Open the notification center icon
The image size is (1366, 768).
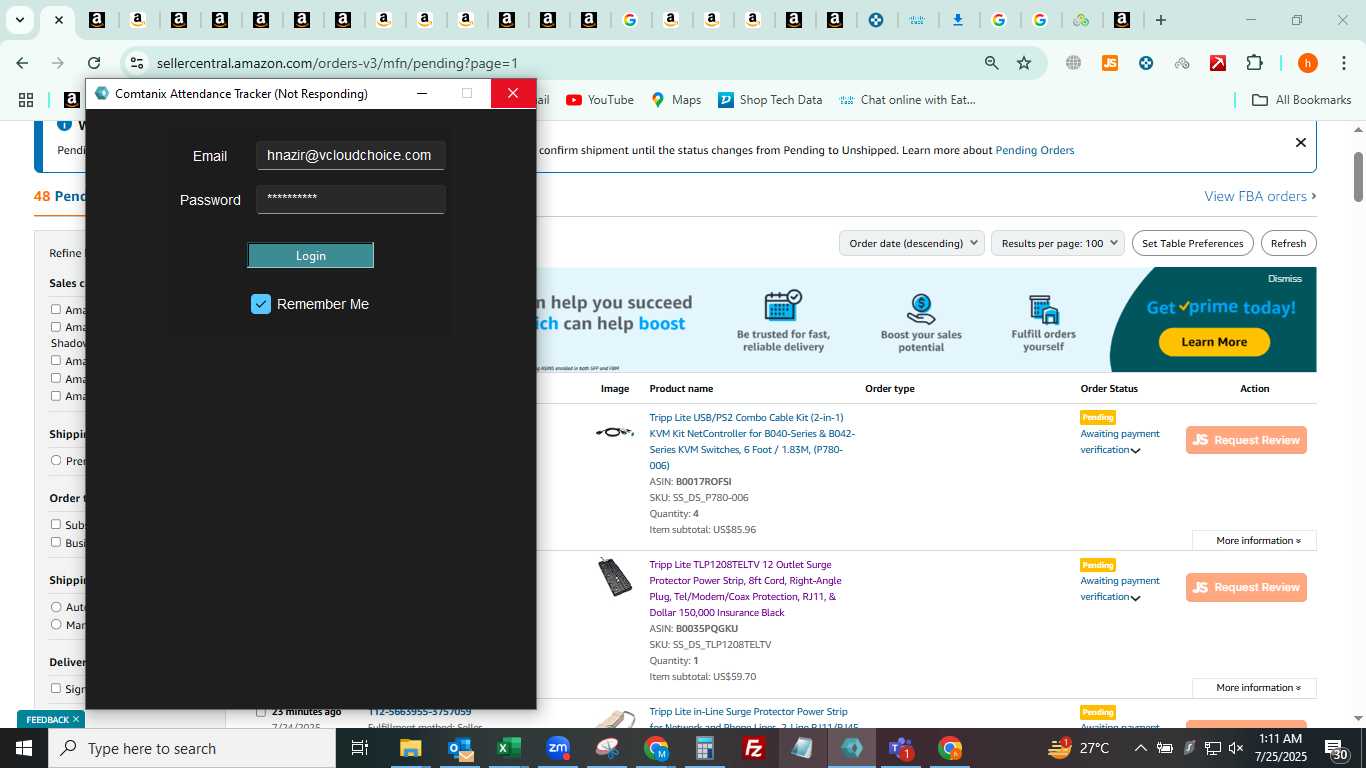pos(1337,748)
